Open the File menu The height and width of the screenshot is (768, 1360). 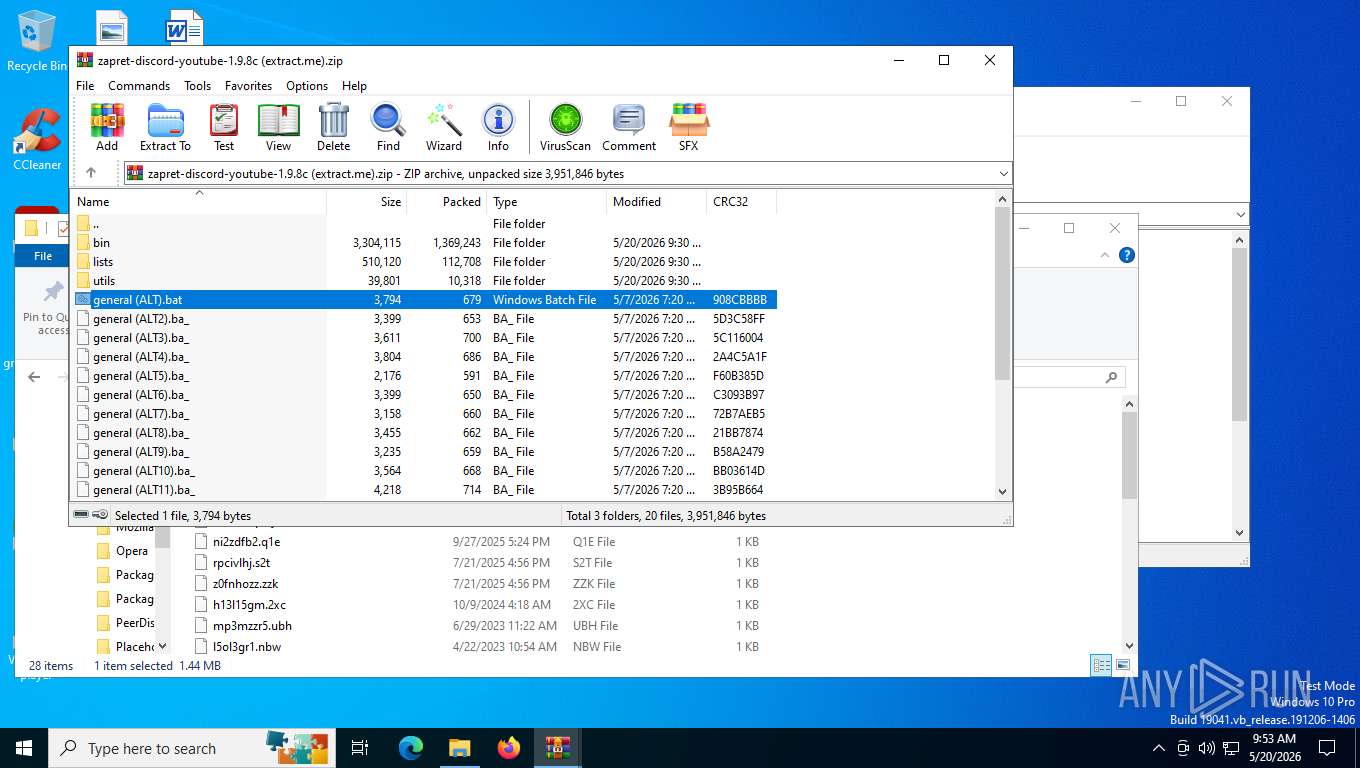click(85, 86)
